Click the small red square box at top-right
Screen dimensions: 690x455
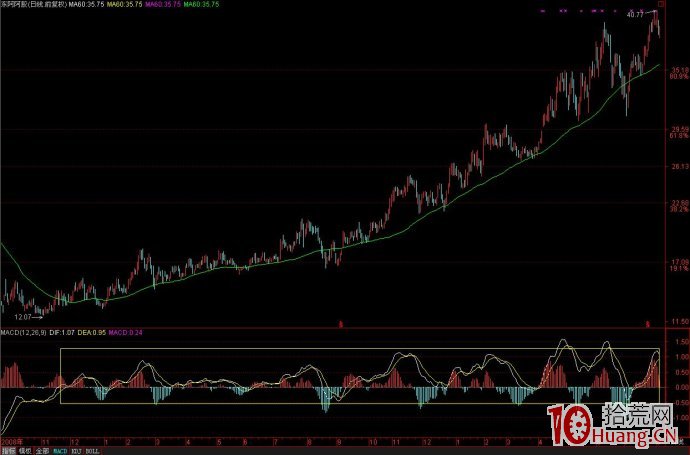click(660, 5)
